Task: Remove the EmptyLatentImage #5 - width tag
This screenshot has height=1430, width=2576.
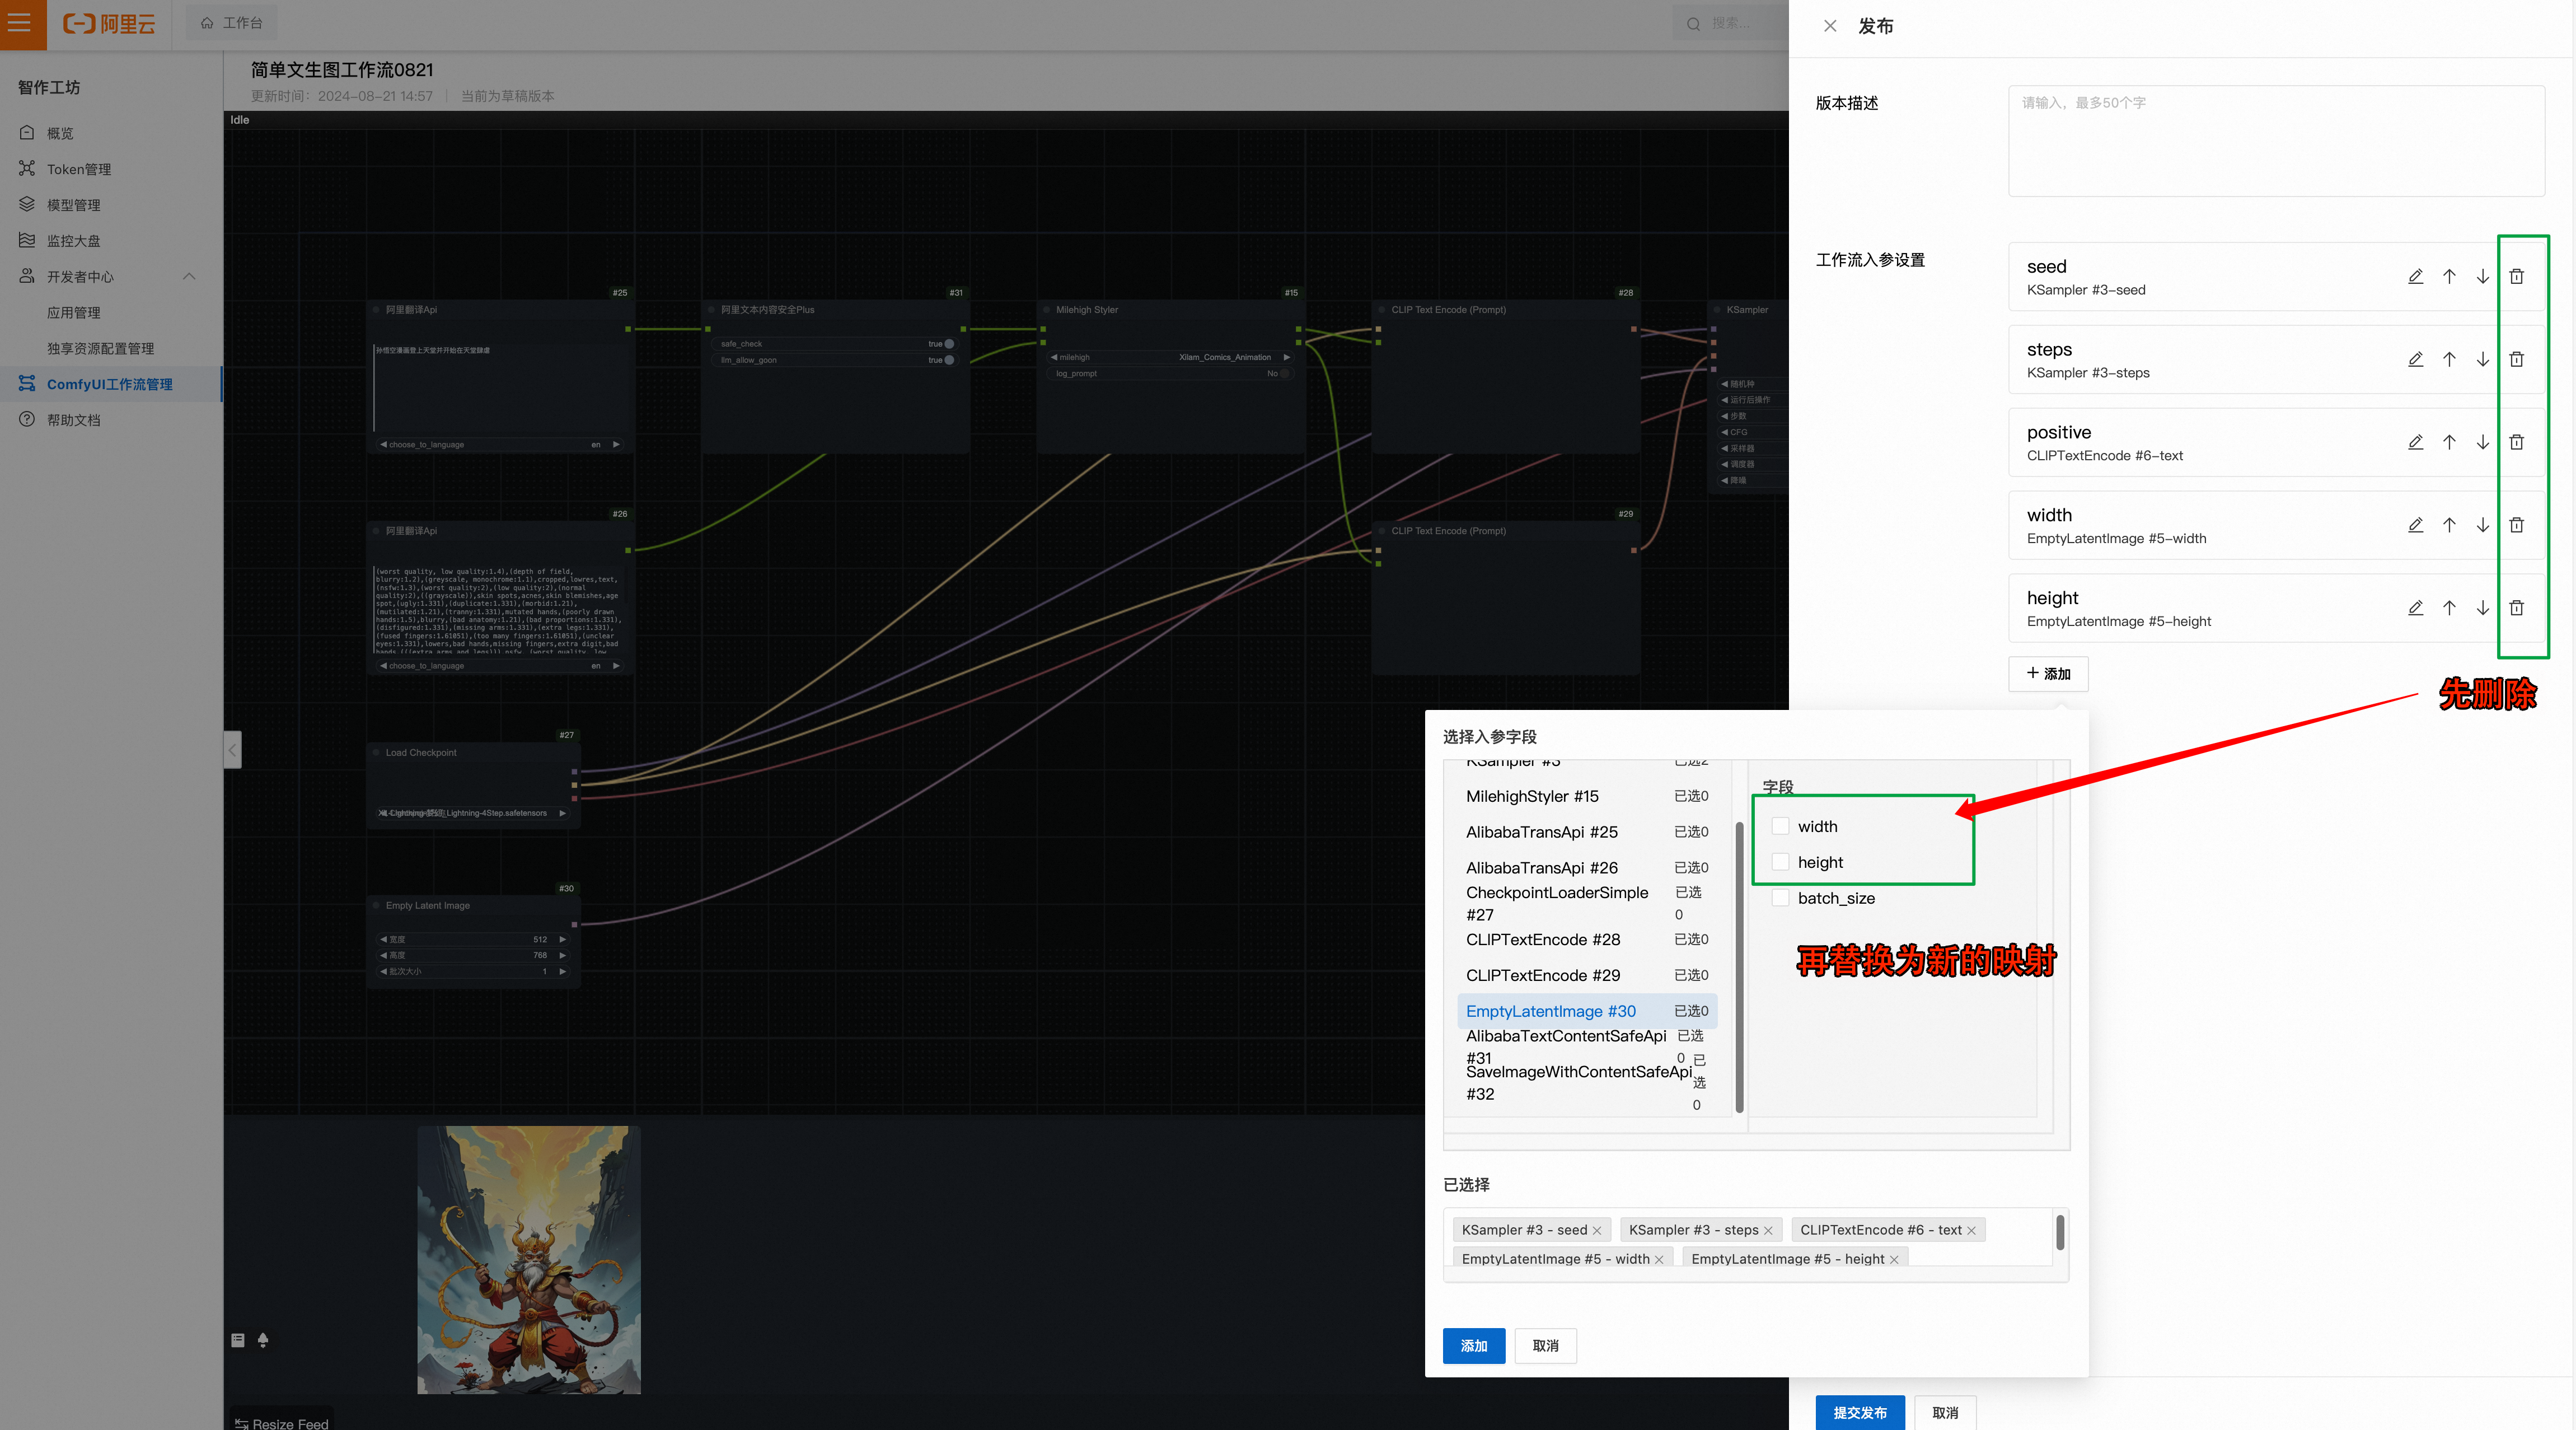Action: (x=1659, y=1260)
